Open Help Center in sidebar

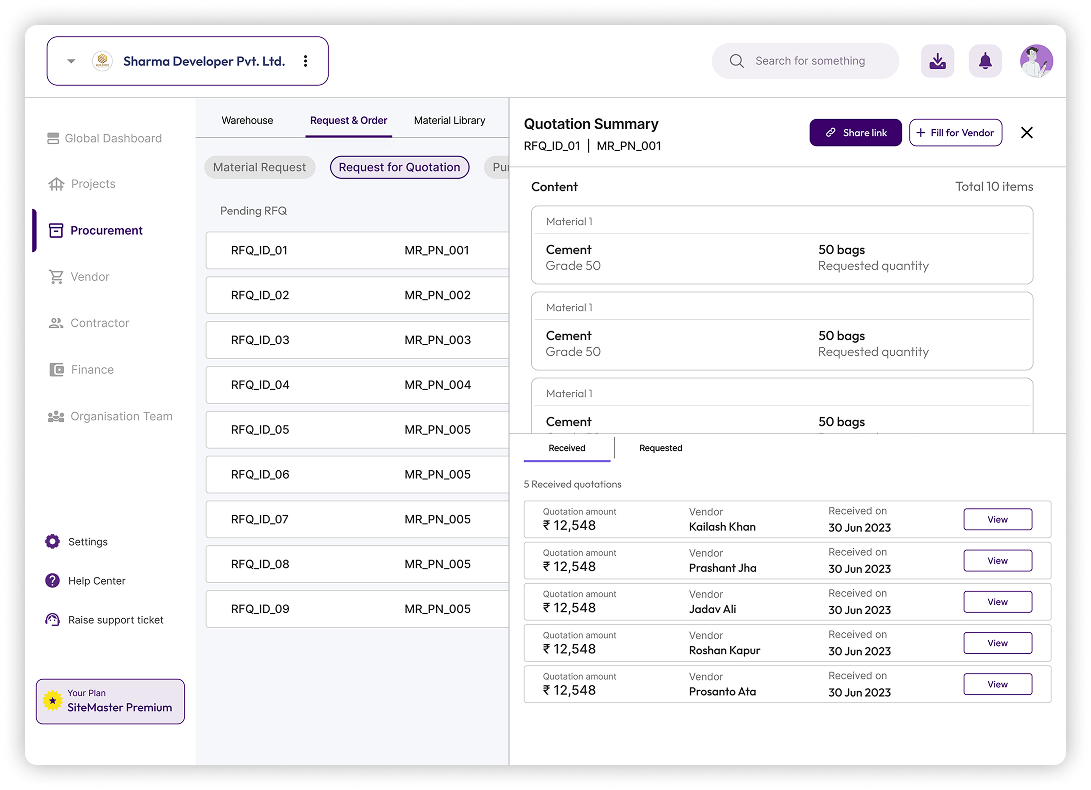tap(96, 581)
